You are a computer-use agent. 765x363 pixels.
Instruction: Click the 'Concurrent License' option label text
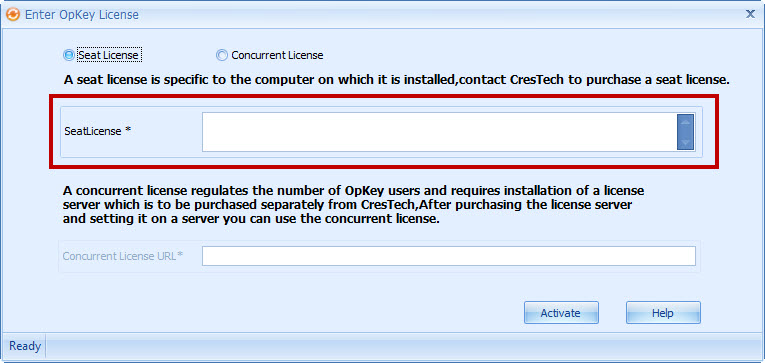277,55
